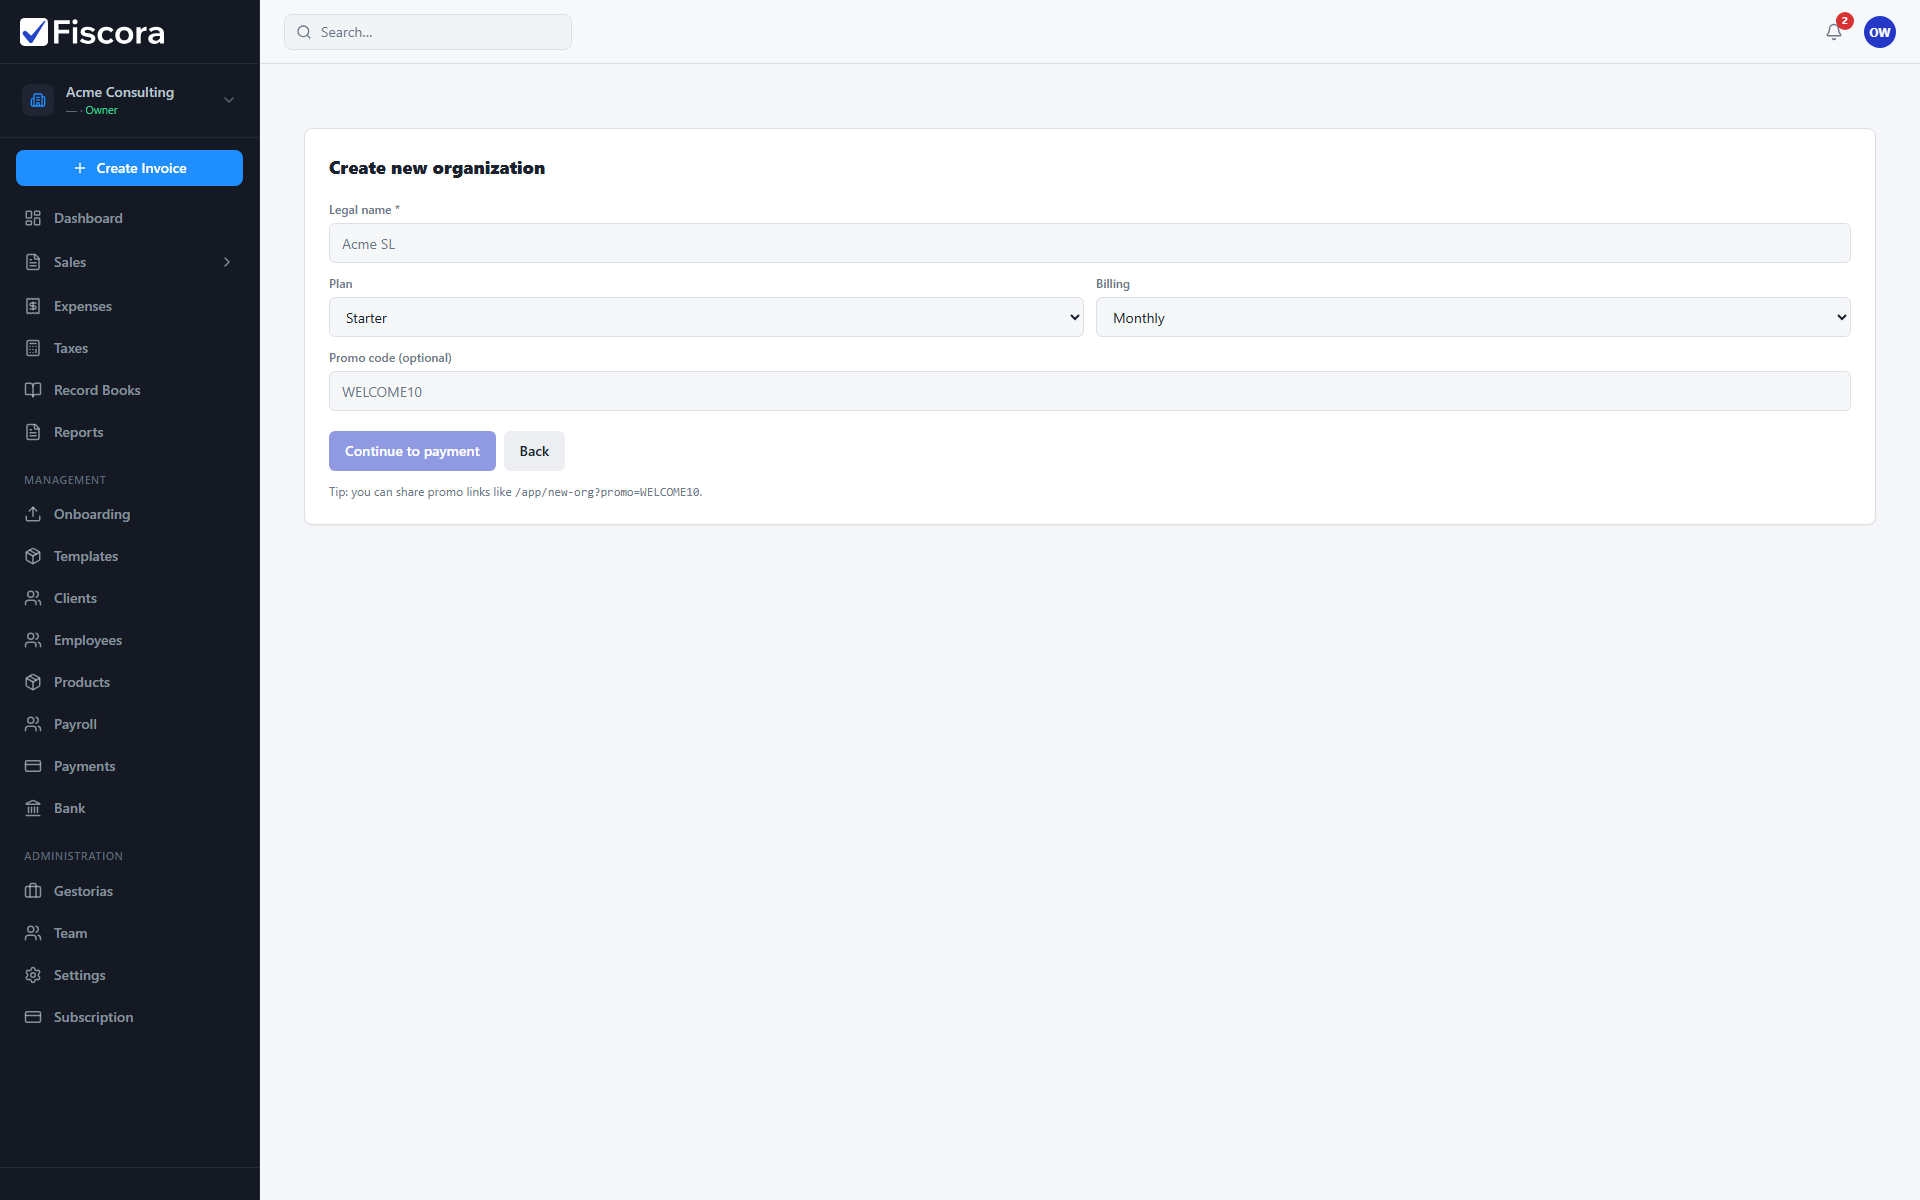Click the 'Create new organization' heading
Screen dimensions: 1920x1200
coord(437,168)
